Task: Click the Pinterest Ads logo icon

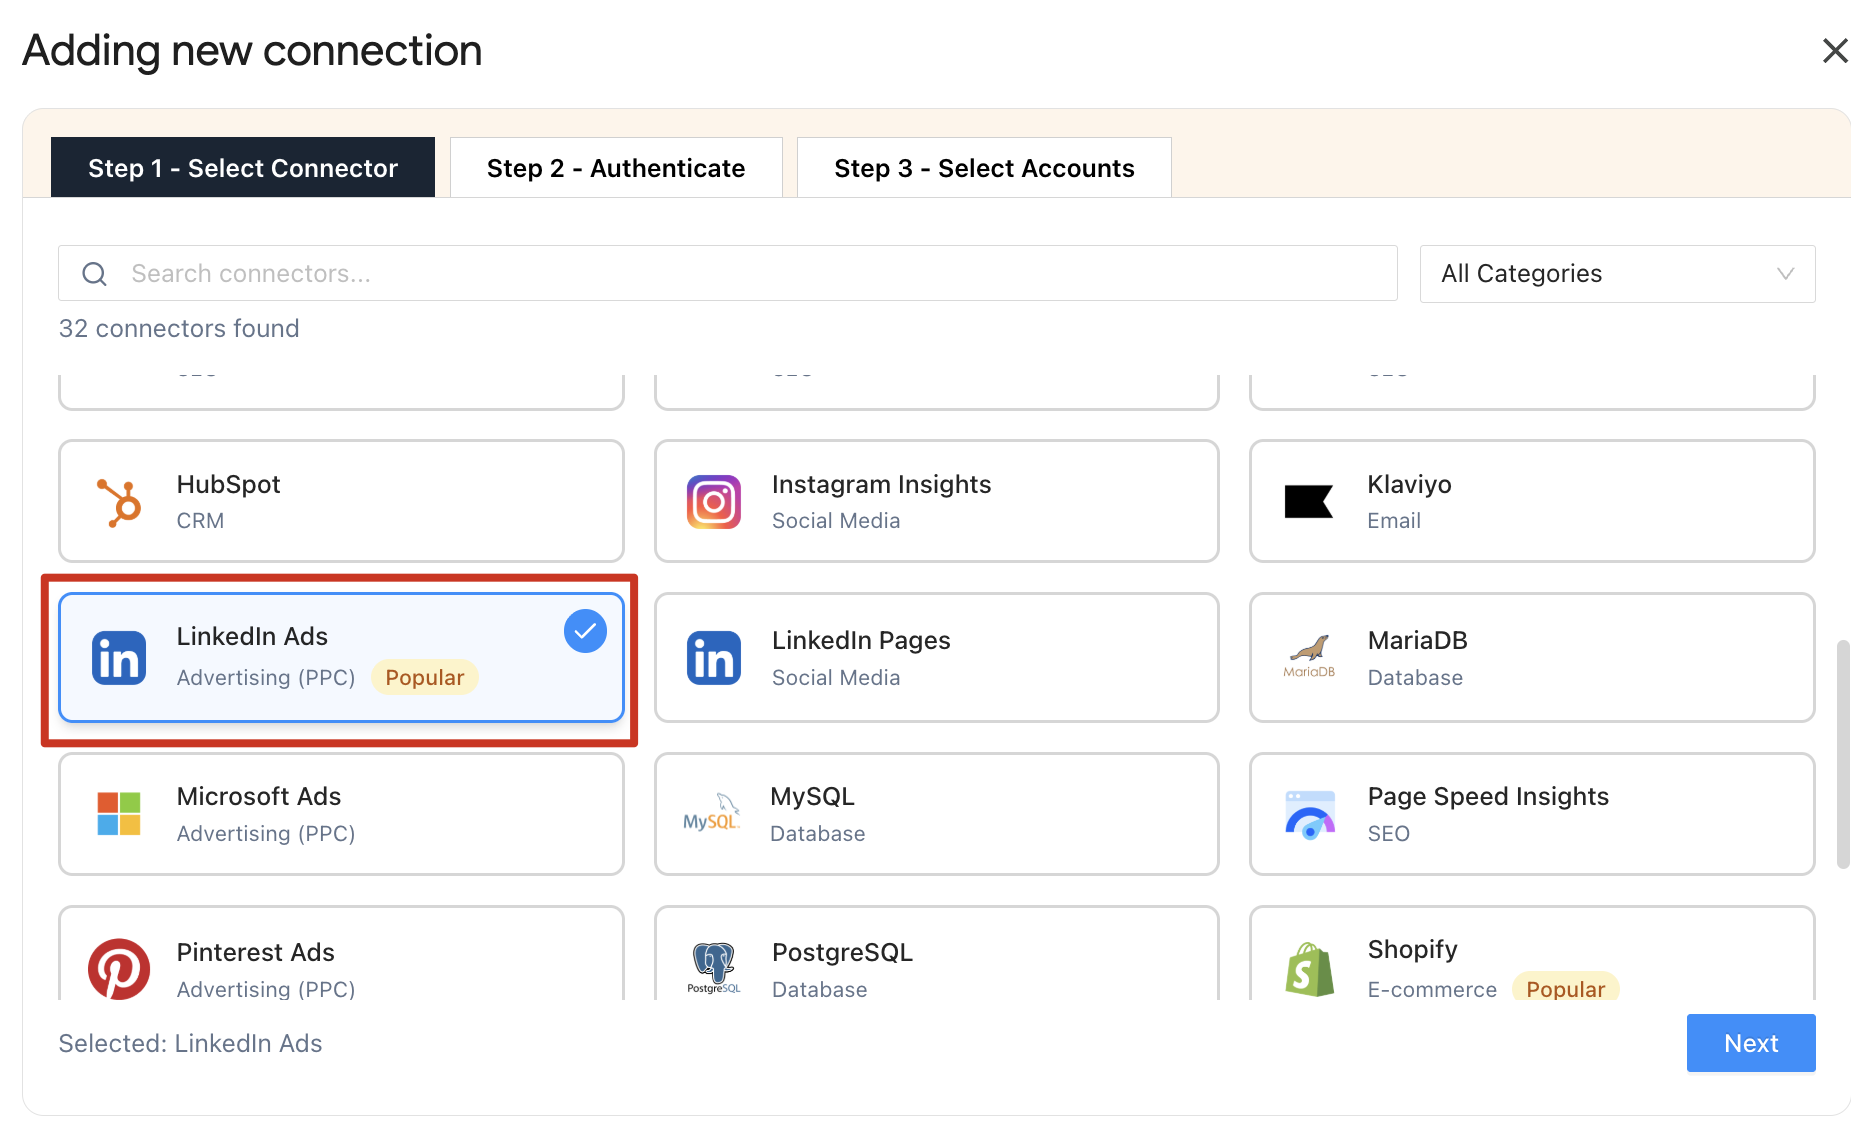Action: coord(119,968)
